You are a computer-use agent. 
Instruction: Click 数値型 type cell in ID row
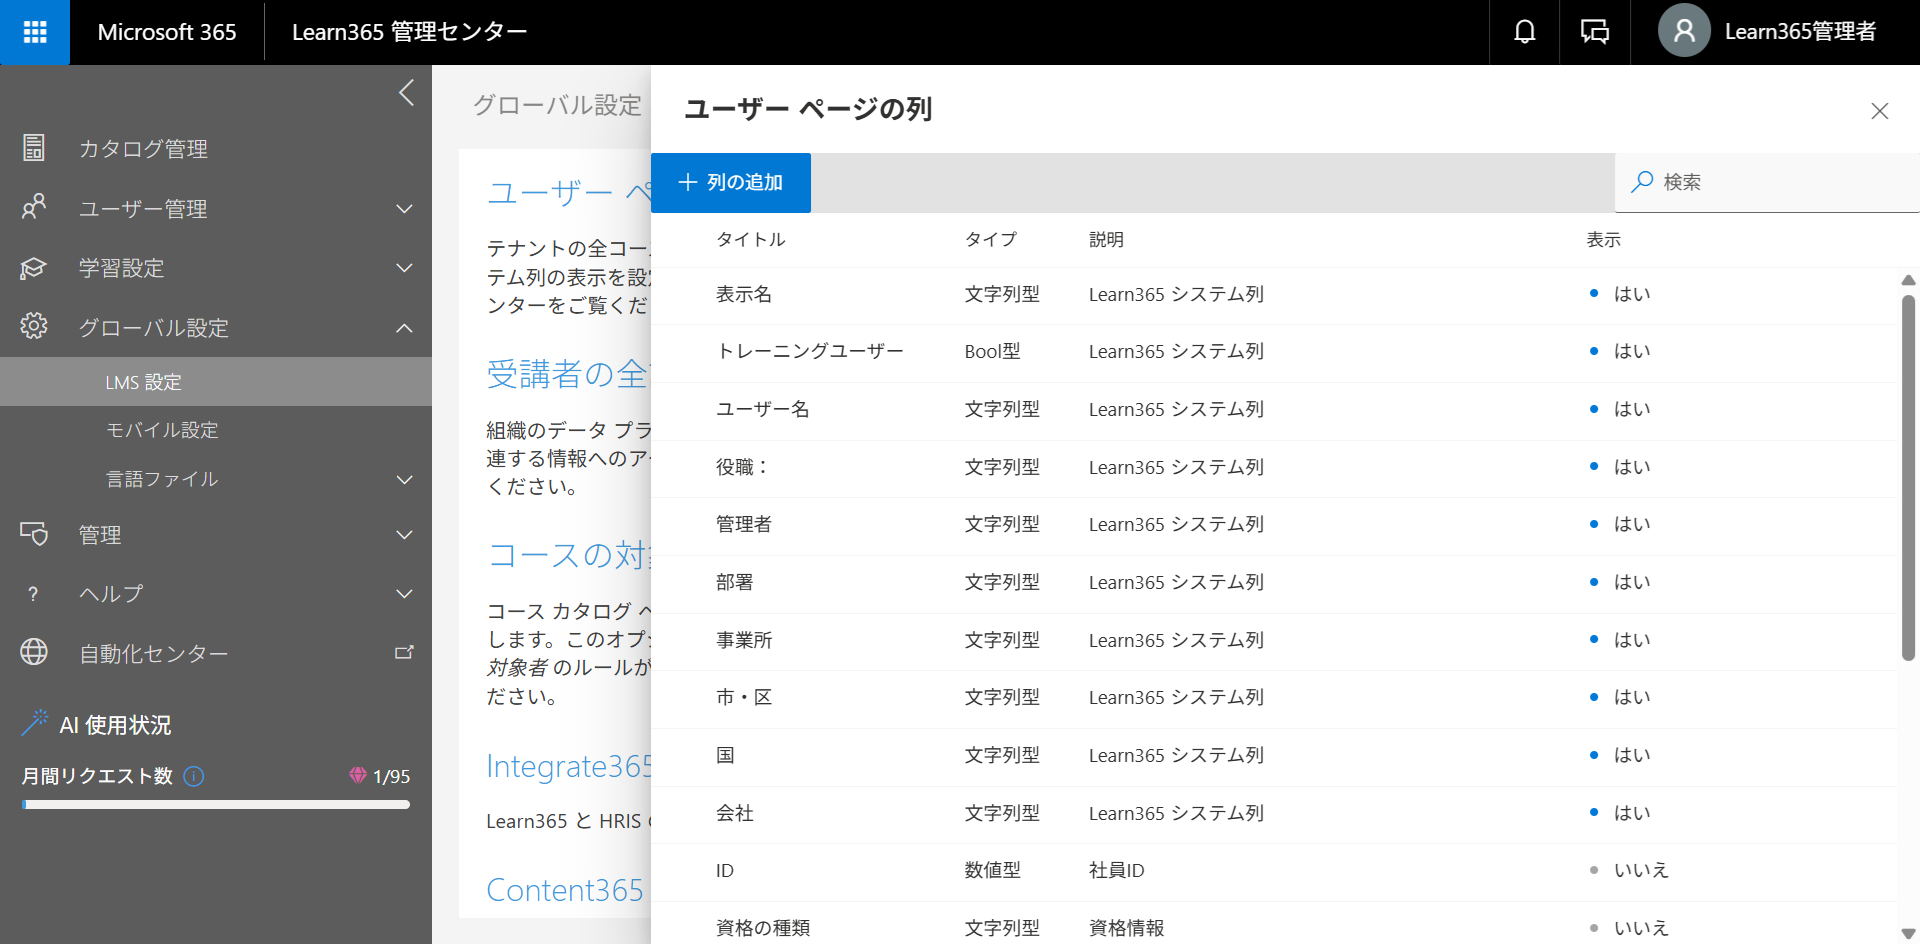(992, 870)
